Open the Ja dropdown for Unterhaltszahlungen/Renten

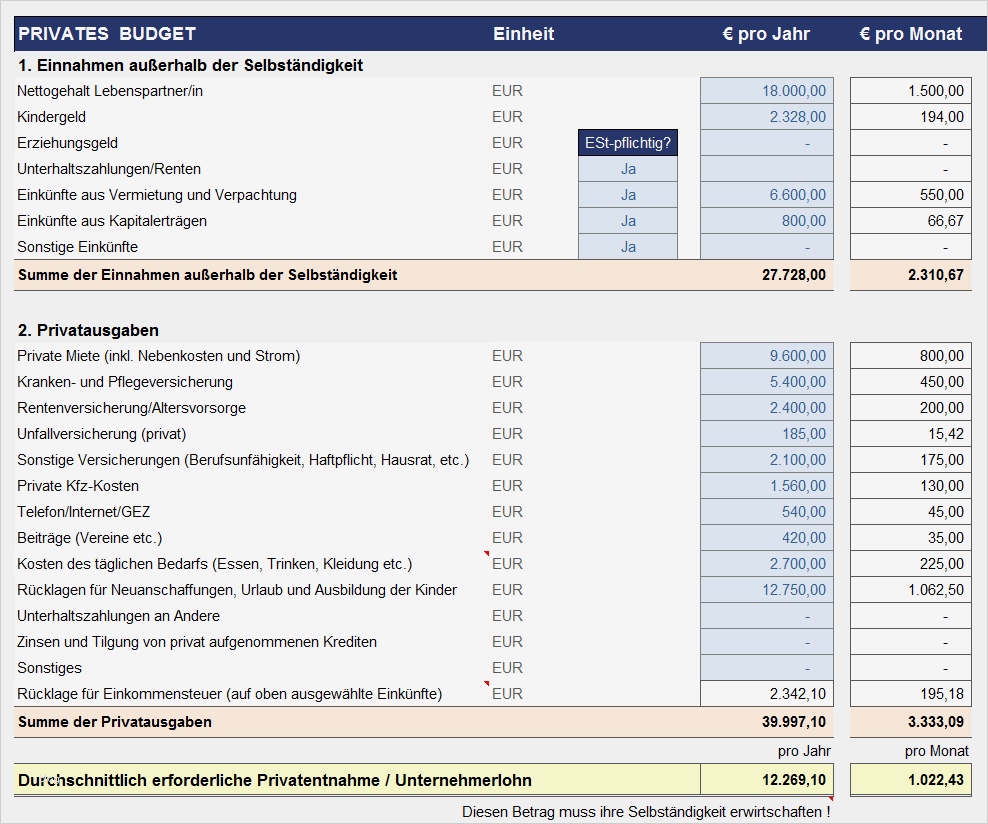627,168
